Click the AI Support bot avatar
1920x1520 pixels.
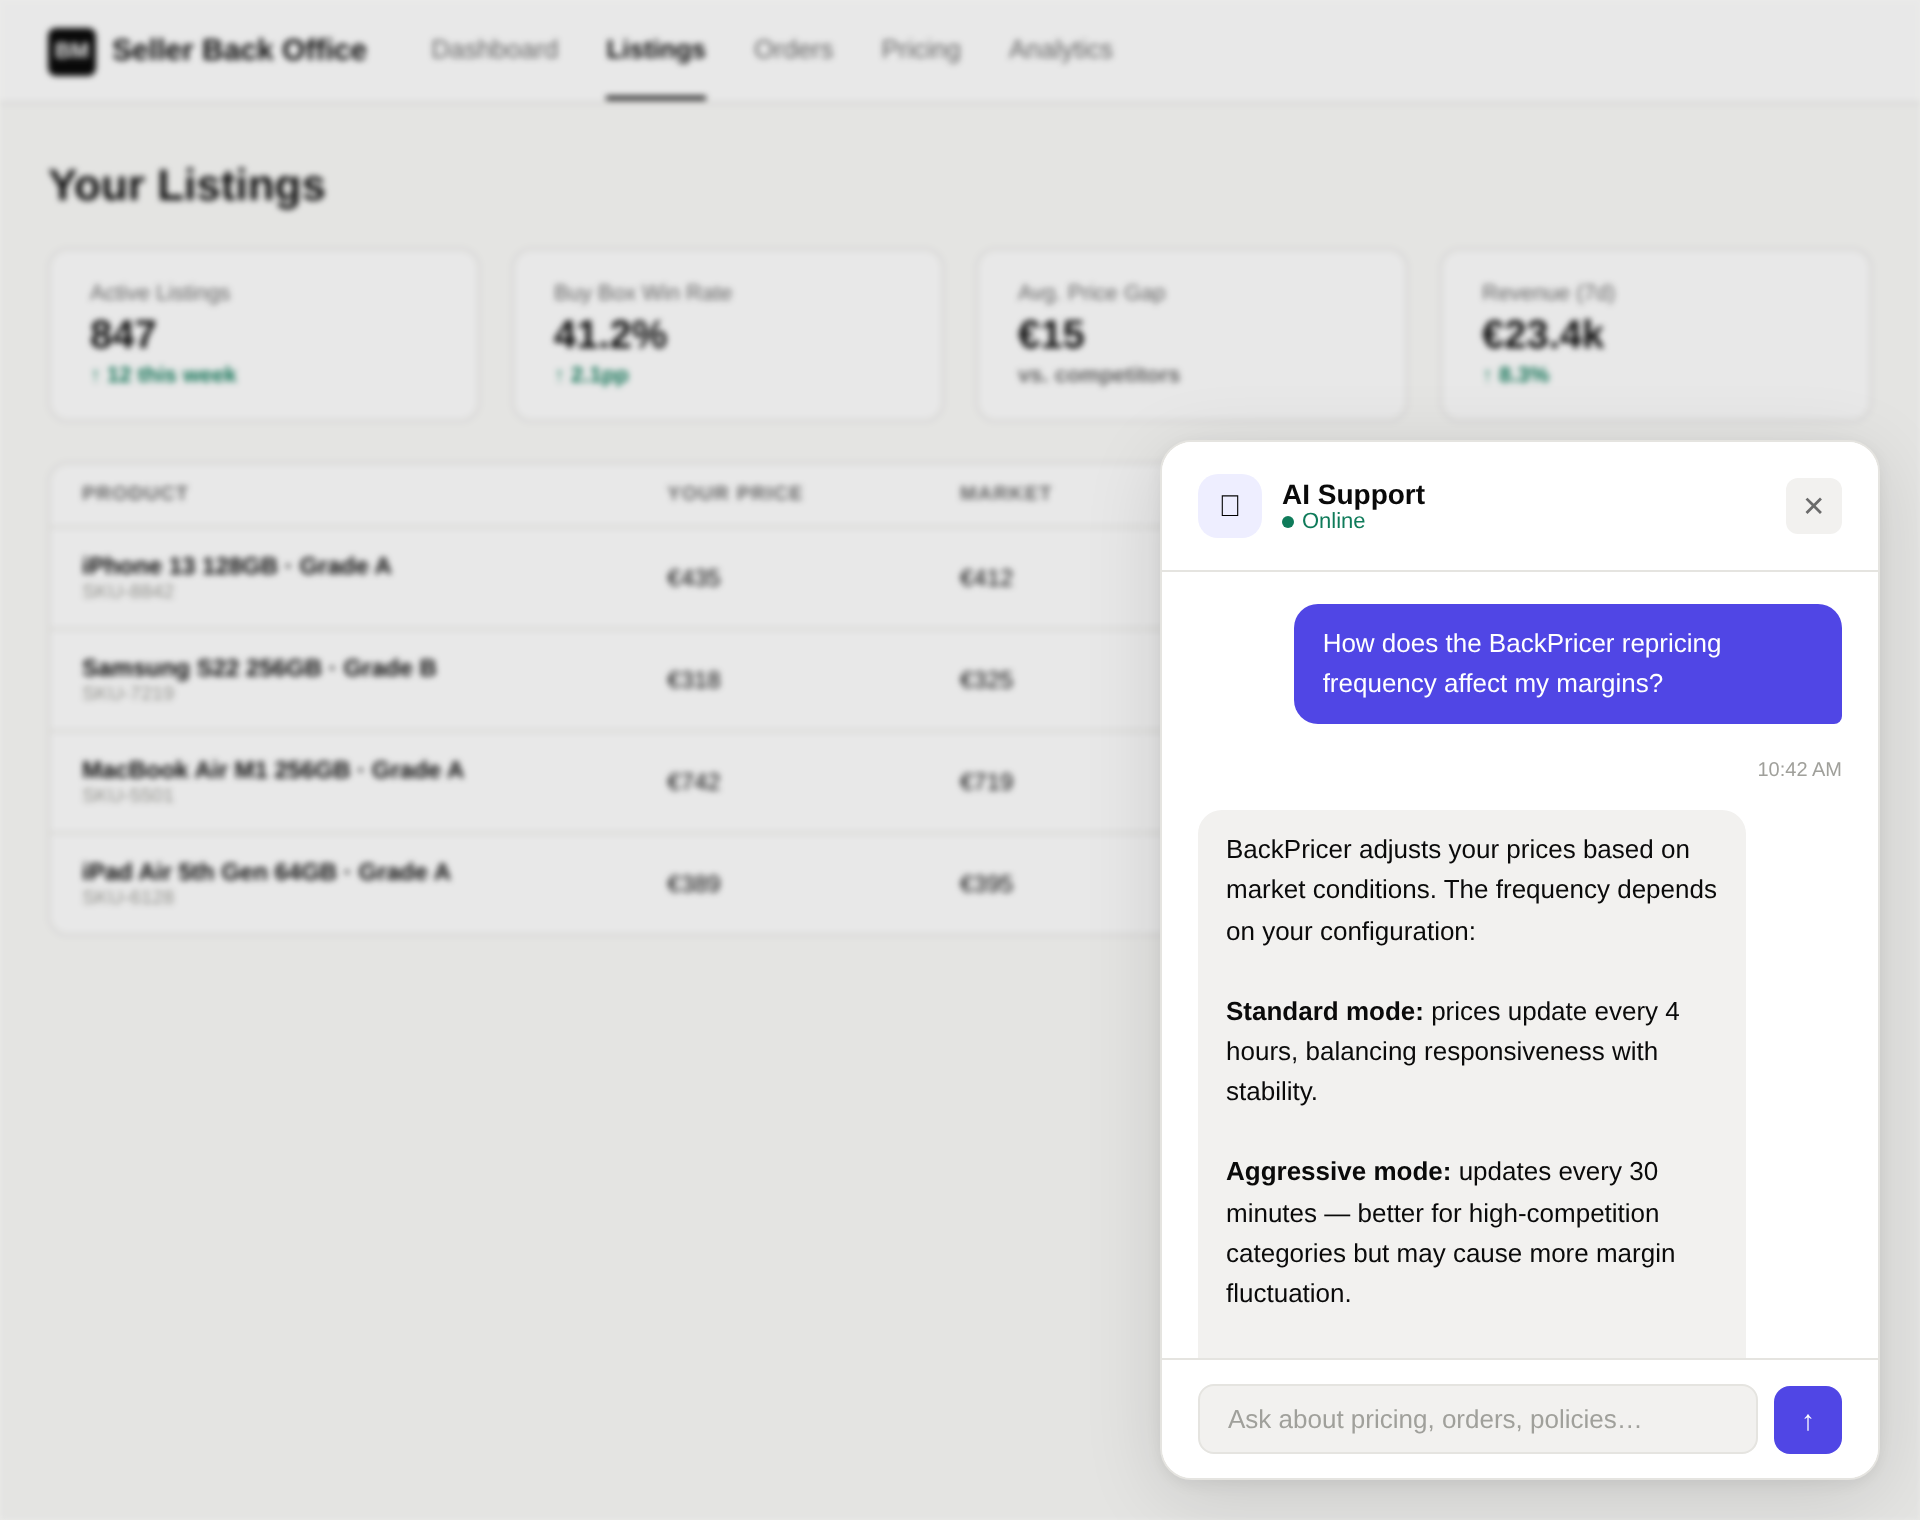point(1229,506)
